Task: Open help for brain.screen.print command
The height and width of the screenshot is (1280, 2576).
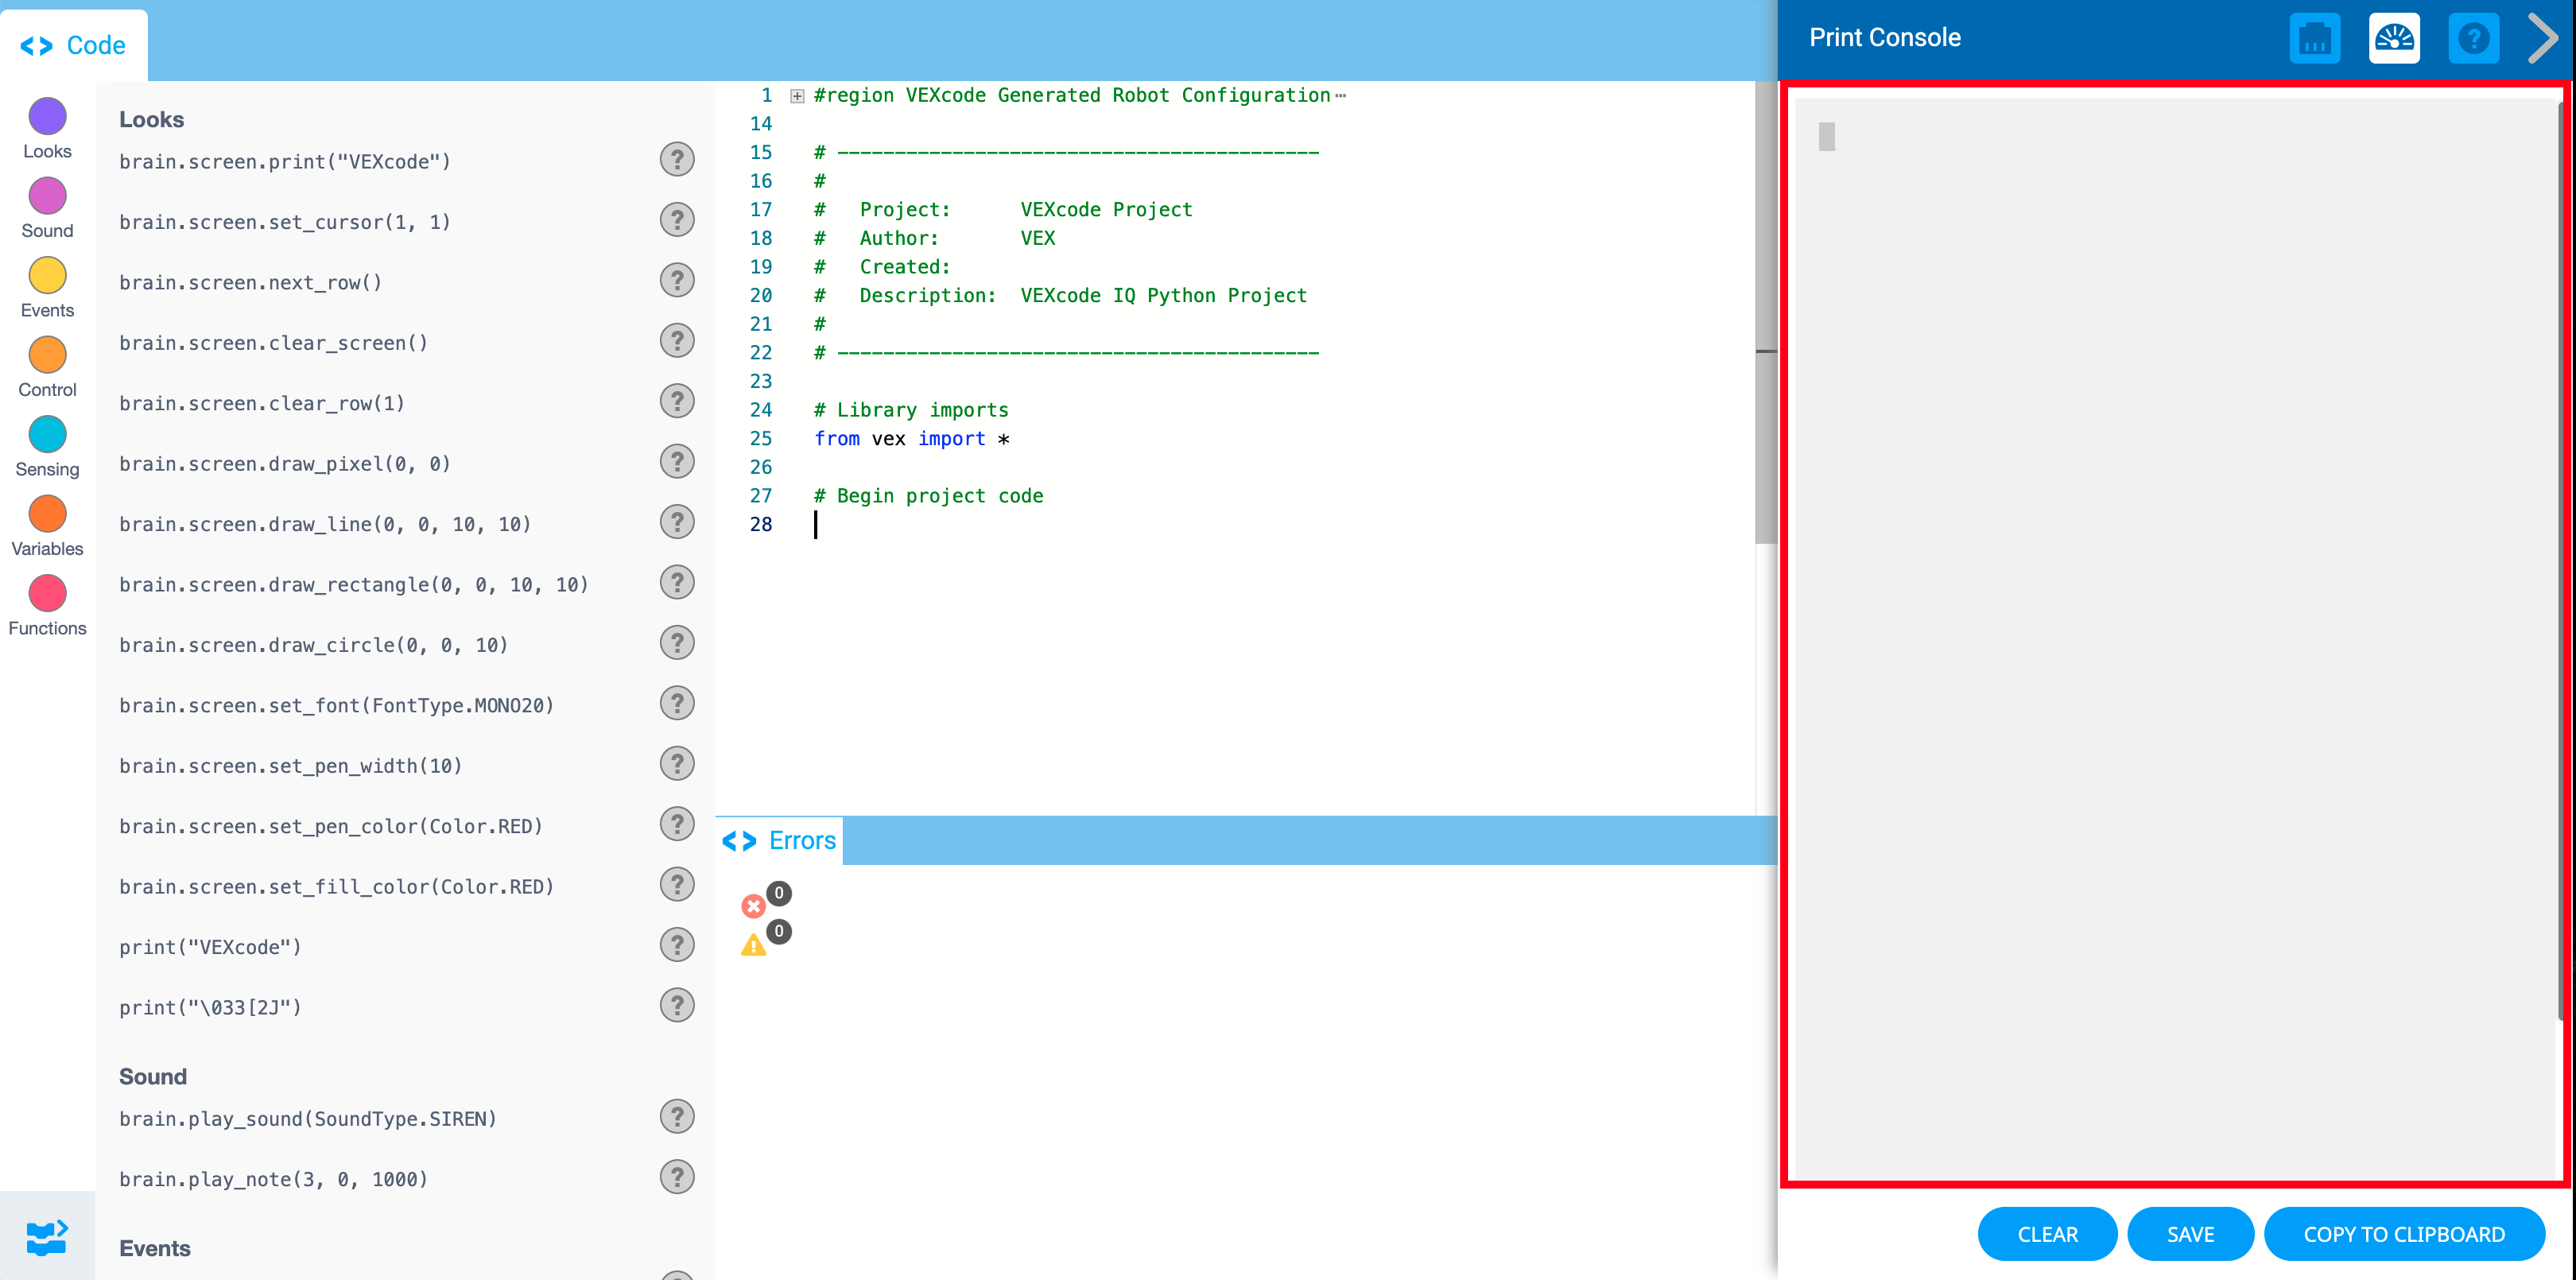Action: click(677, 160)
